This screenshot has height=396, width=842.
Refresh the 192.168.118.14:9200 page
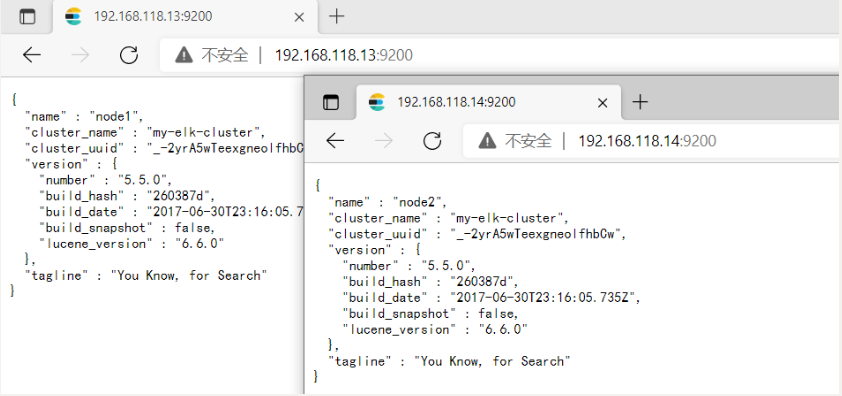point(432,141)
